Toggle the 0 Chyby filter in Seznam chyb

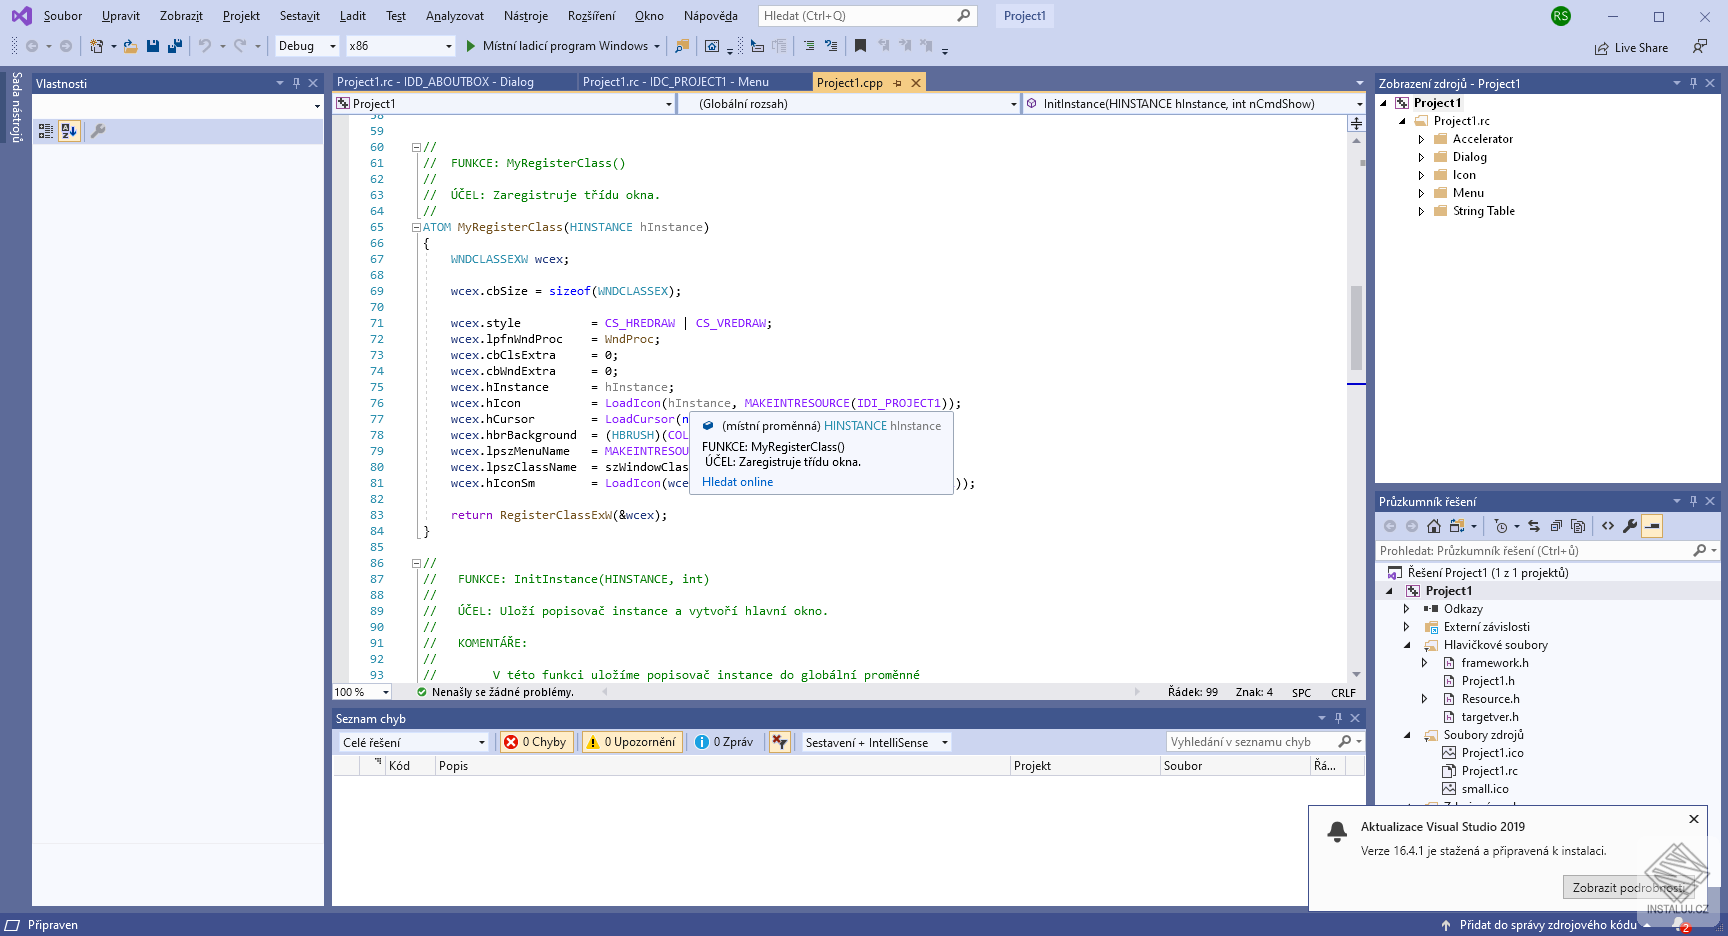click(x=536, y=742)
